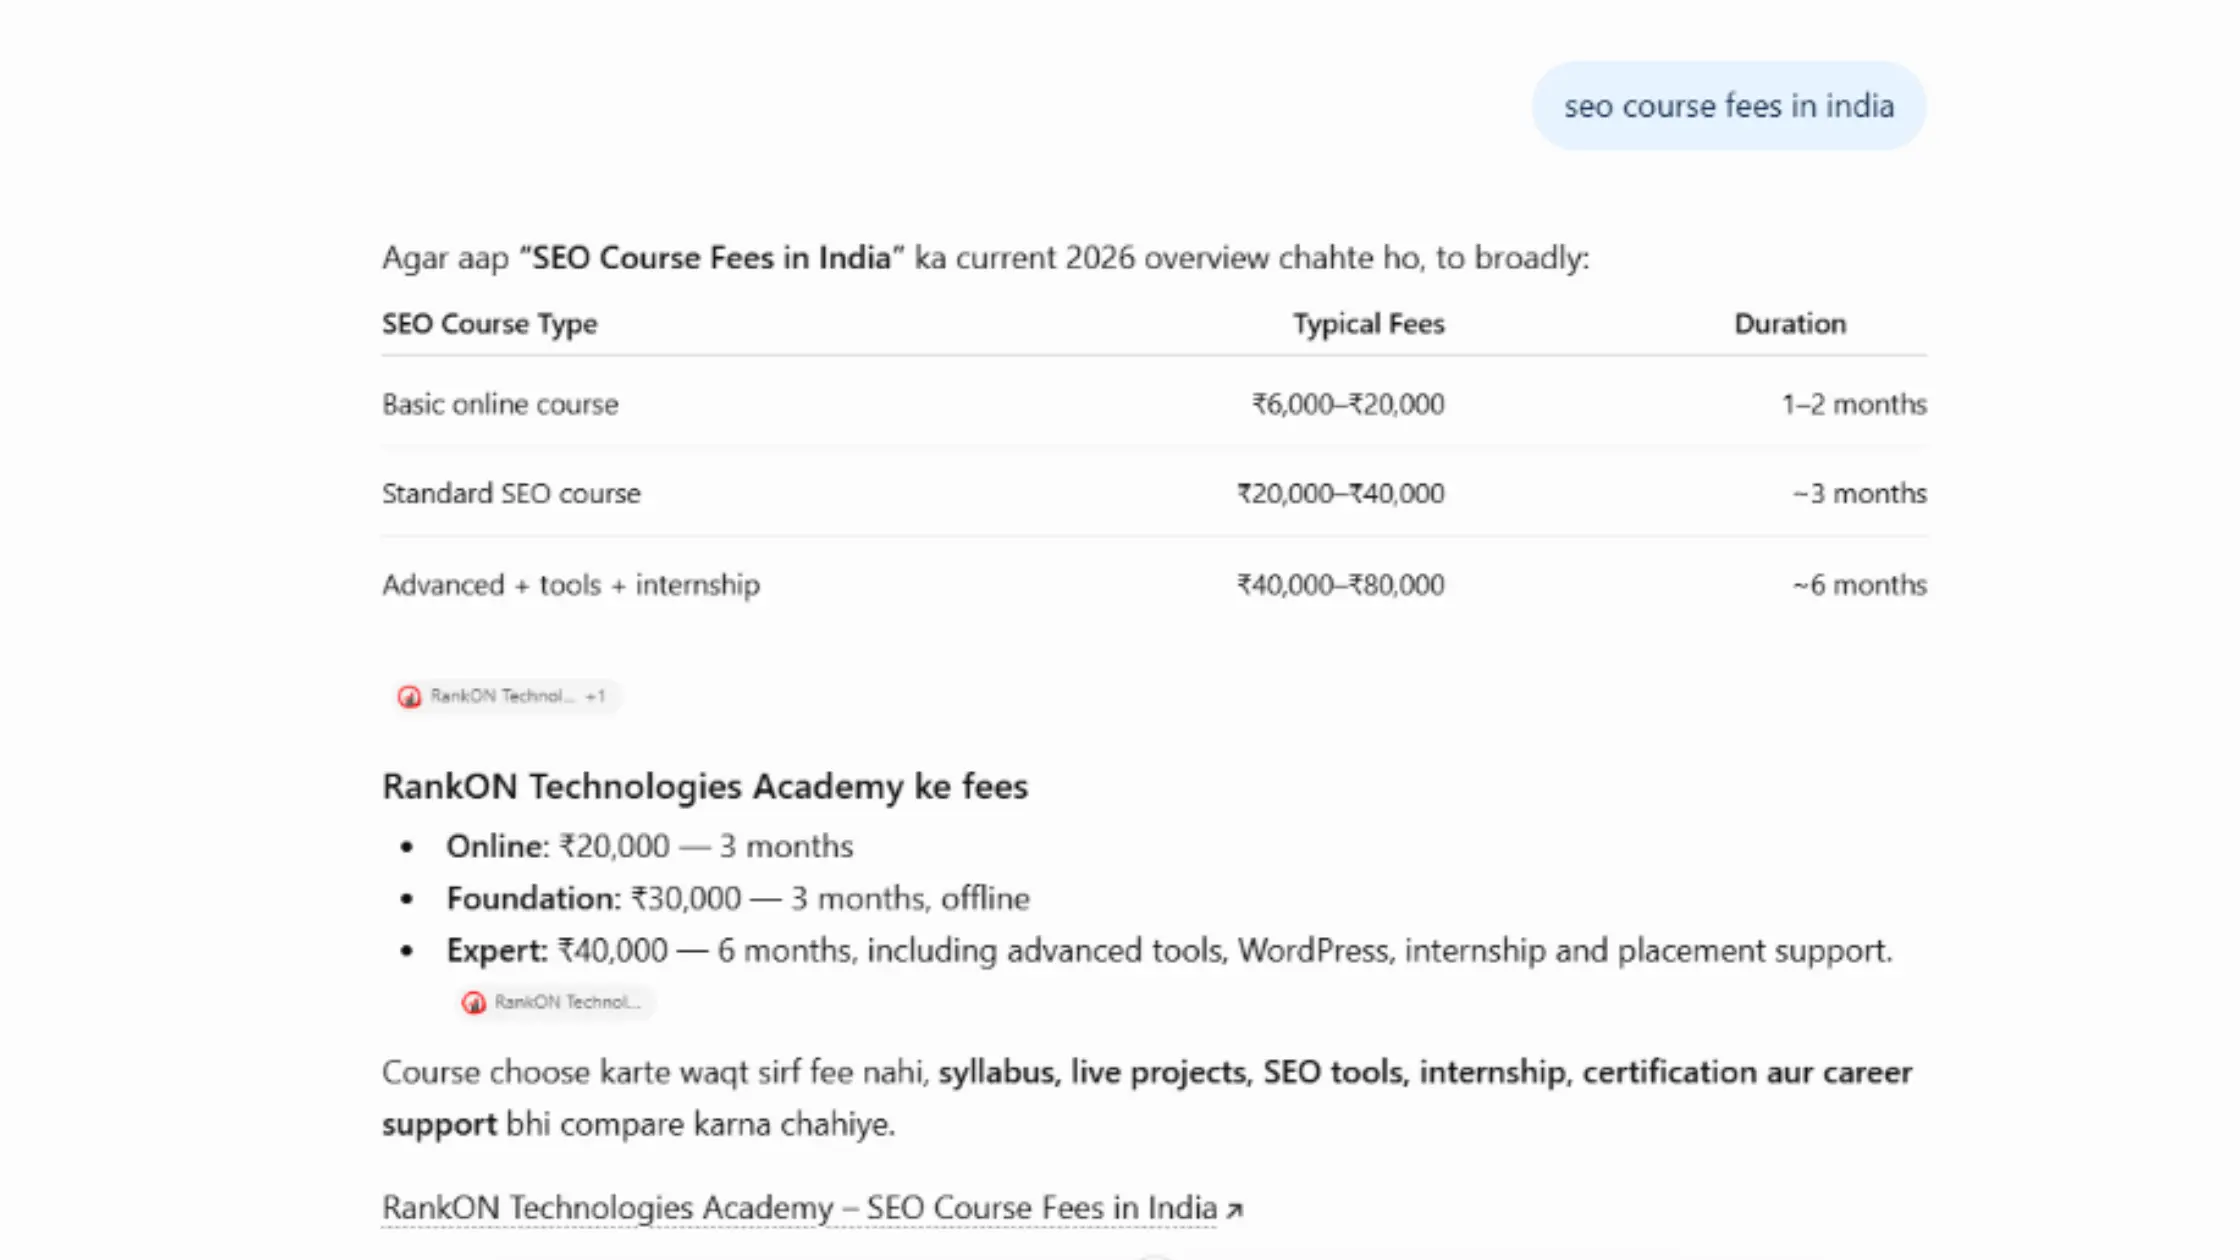Click the RankON favicon in the chip under the Expert bullet
2240x1260 pixels.
coord(473,1003)
